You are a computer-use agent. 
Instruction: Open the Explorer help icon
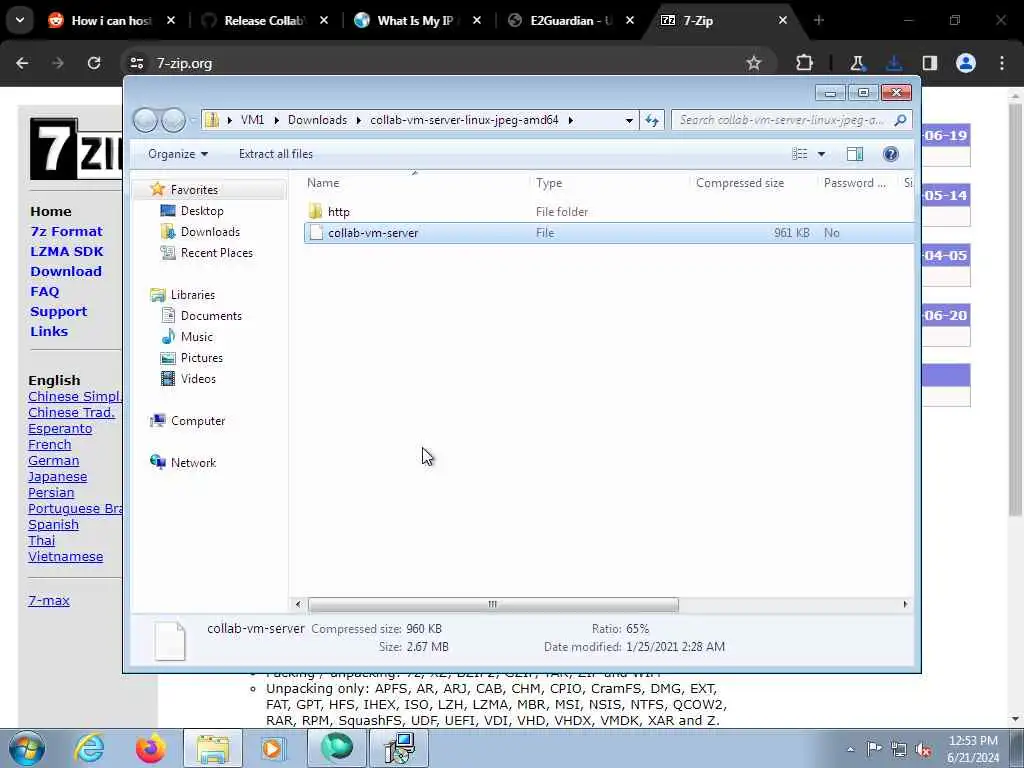pos(890,154)
